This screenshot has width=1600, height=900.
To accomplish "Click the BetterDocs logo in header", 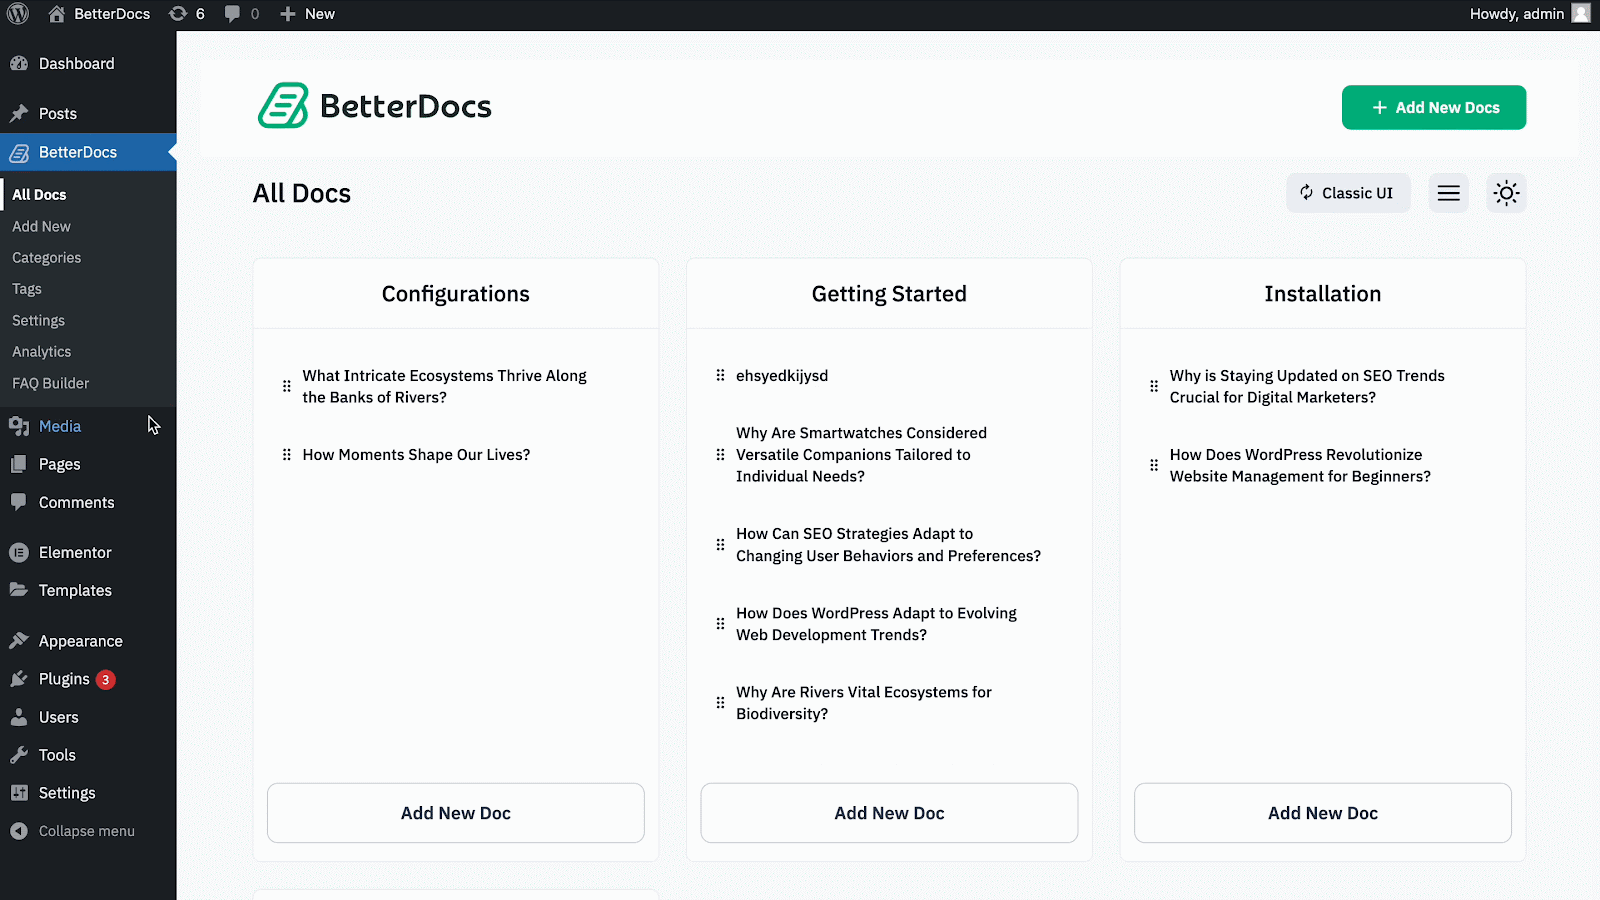I will click(x=375, y=106).
